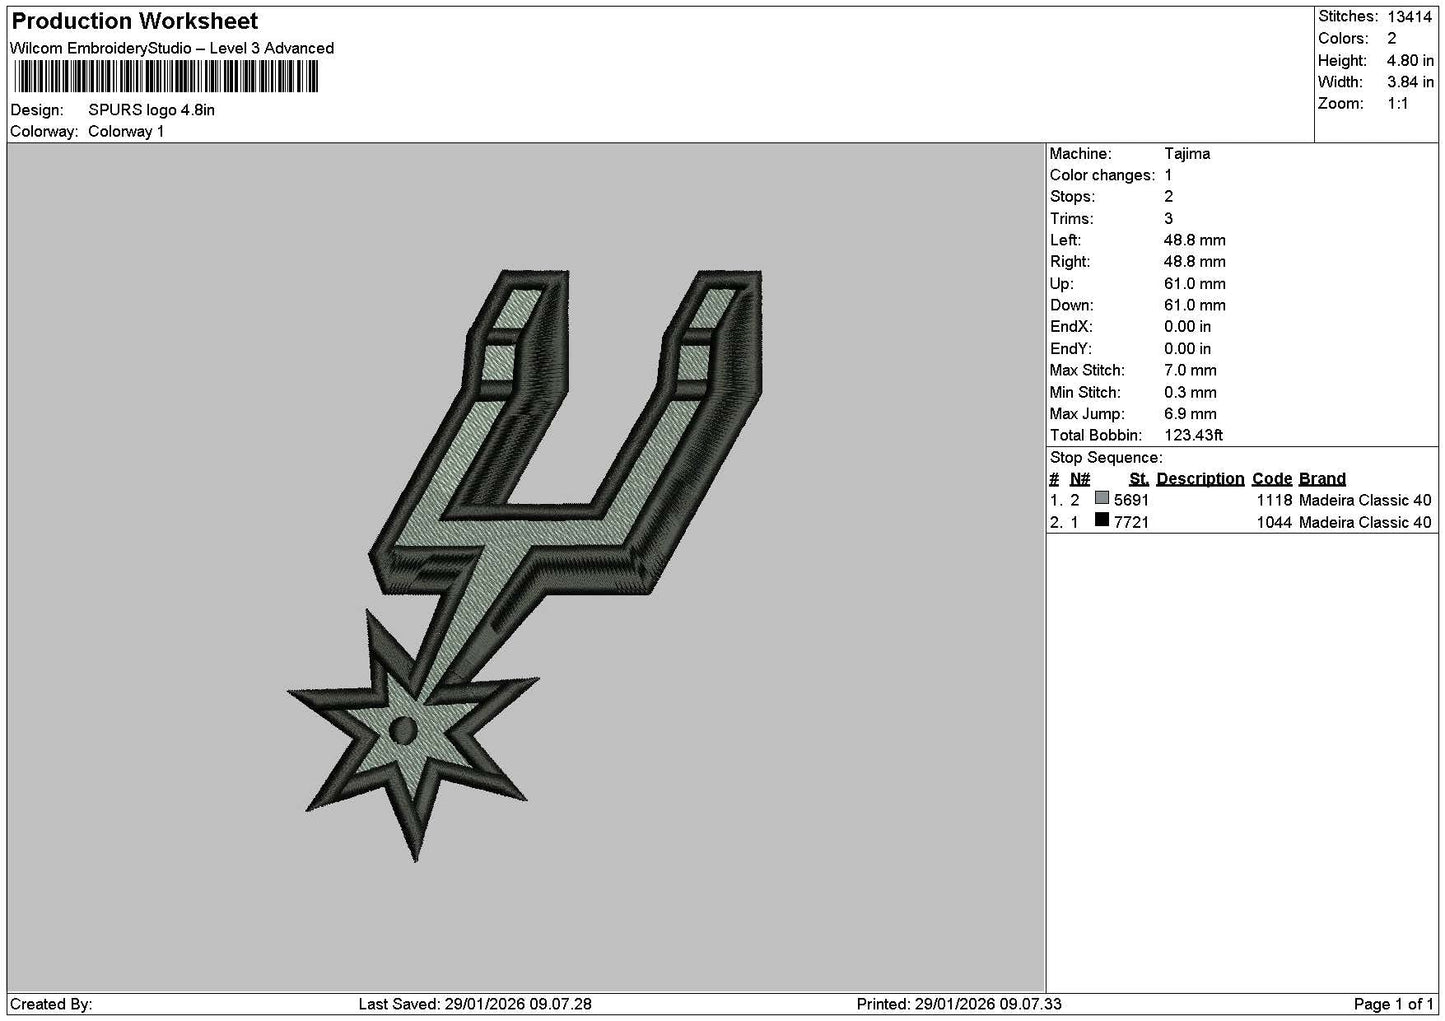This screenshot has height=1021, width=1445.
Task: Click the Zoom value 1:1
Action: (x=1398, y=104)
